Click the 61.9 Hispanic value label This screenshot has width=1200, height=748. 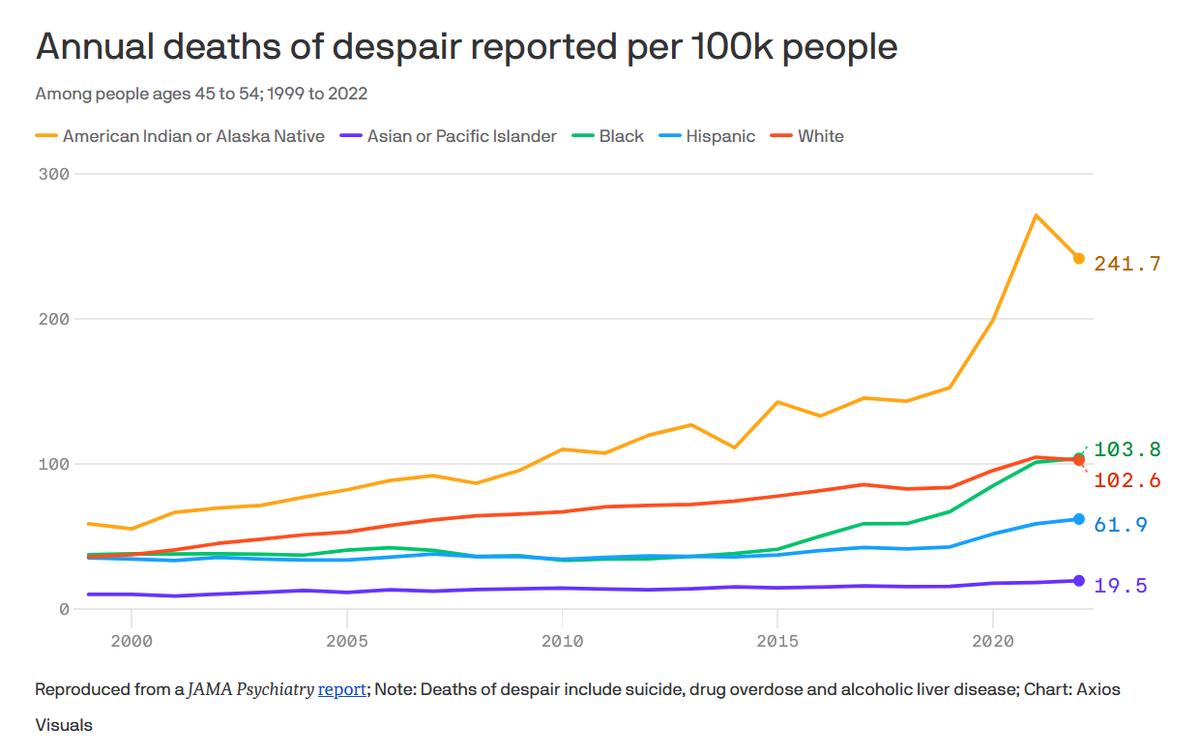(1120, 524)
